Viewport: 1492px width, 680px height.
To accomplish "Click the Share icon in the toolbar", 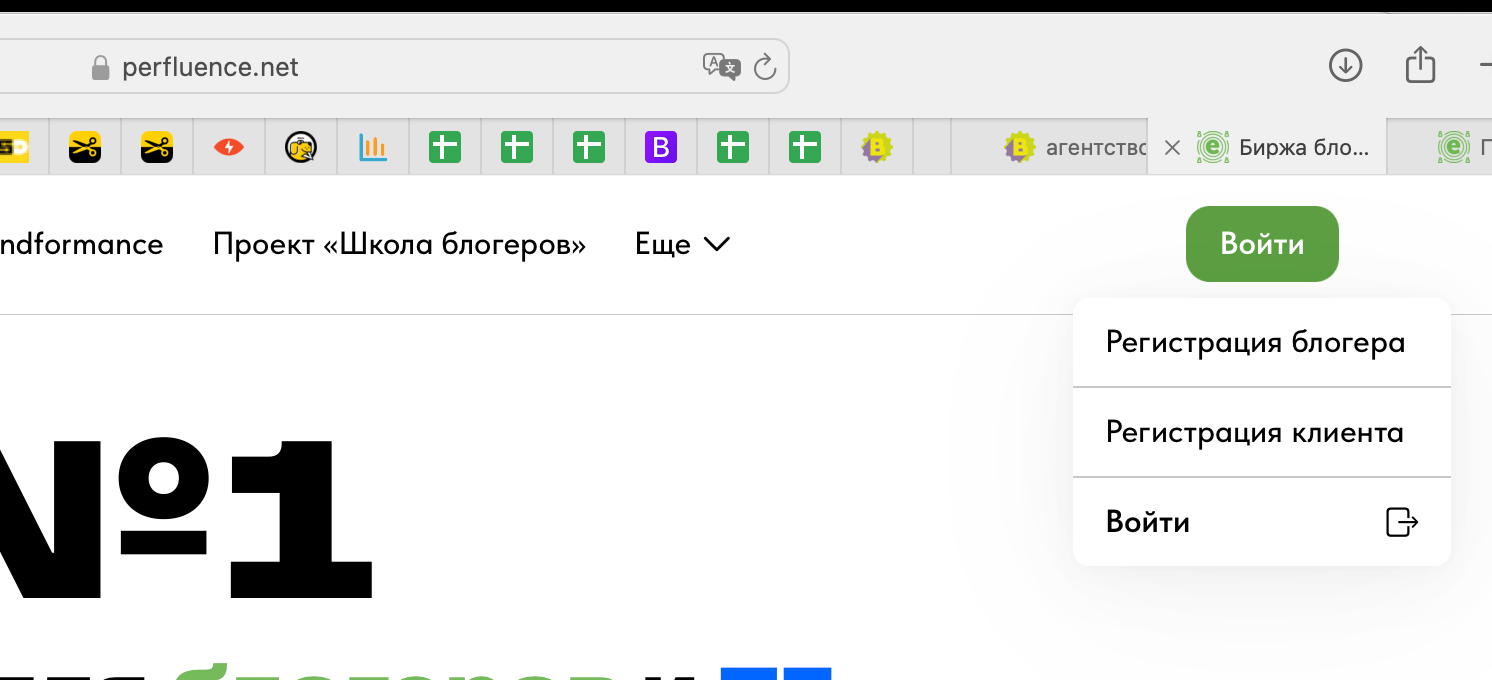I will coord(1420,66).
